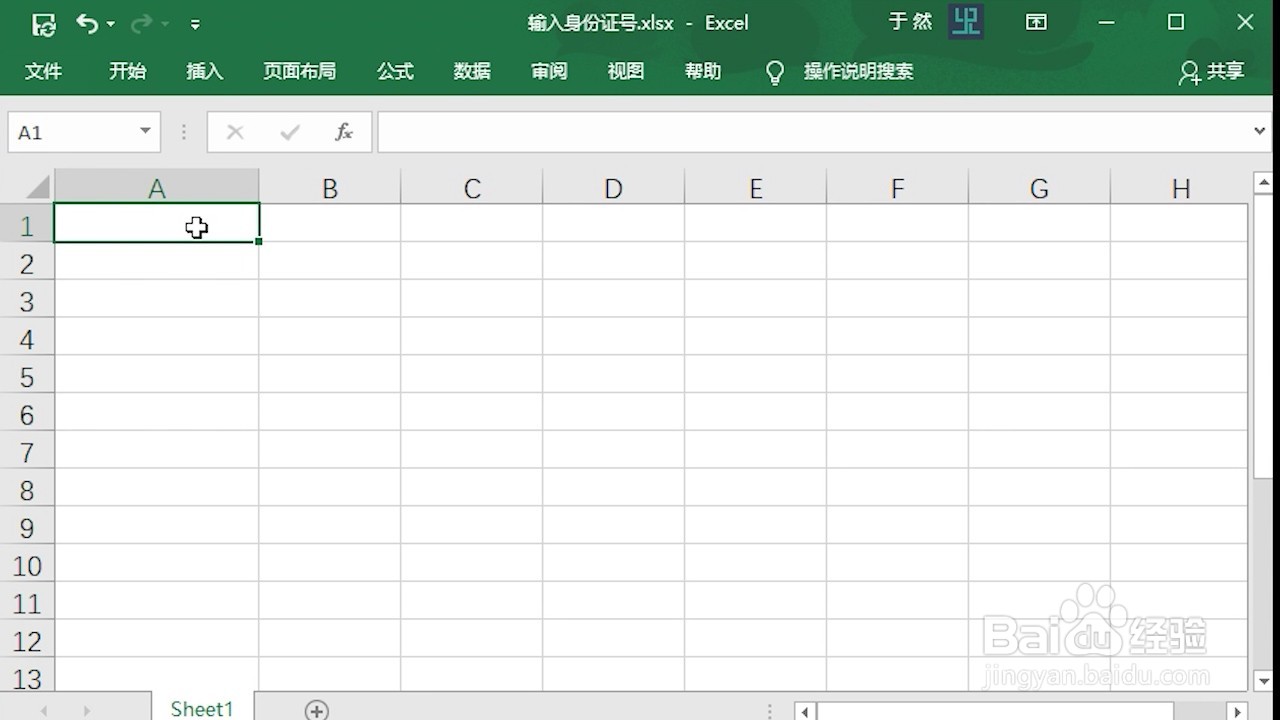1280x720 pixels.
Task: Click the 操作说明搜索 lightbulb icon
Action: [774, 71]
